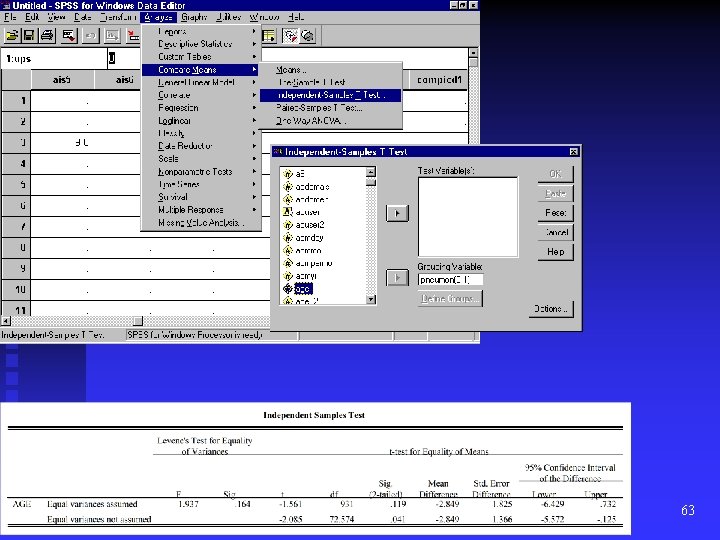Select the variable just above admyr
Screen dimensions: 720x540
(x=307, y=263)
